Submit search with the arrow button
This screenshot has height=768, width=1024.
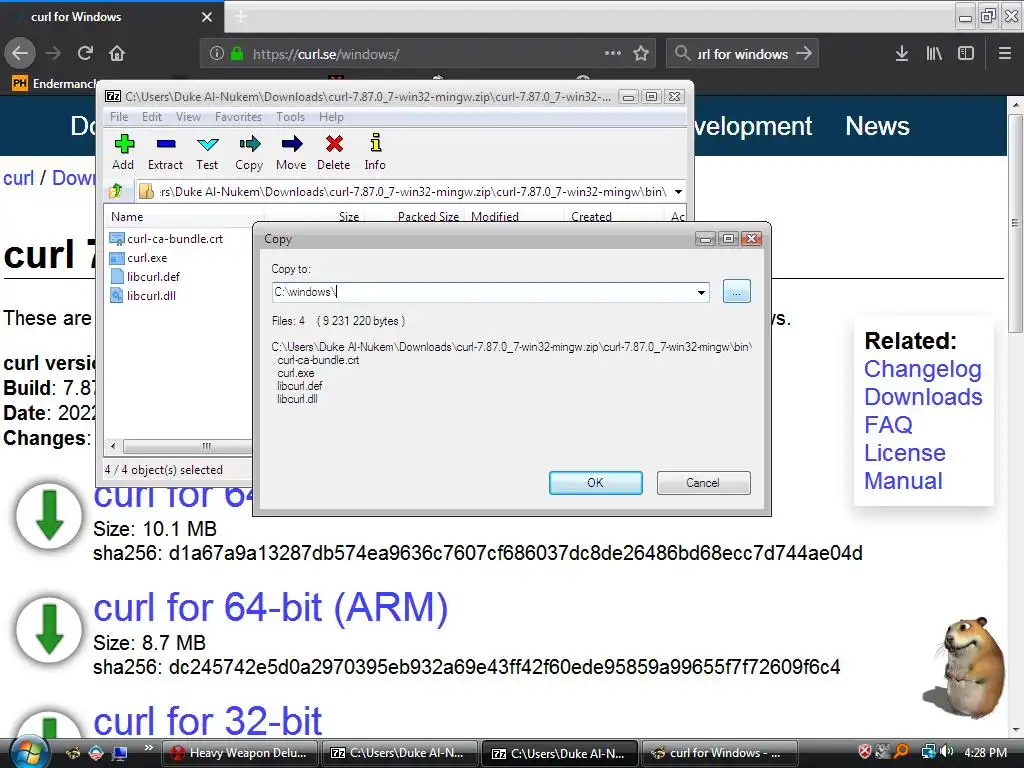click(805, 54)
